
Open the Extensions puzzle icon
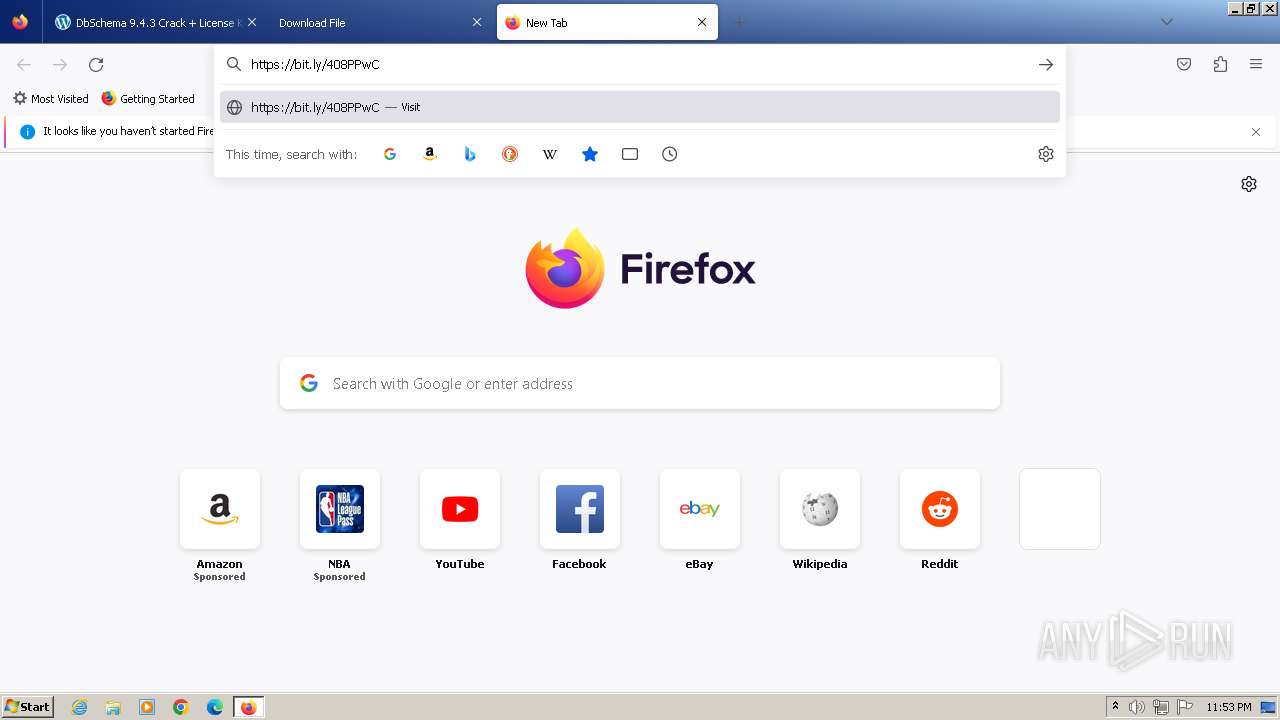tap(1220, 64)
